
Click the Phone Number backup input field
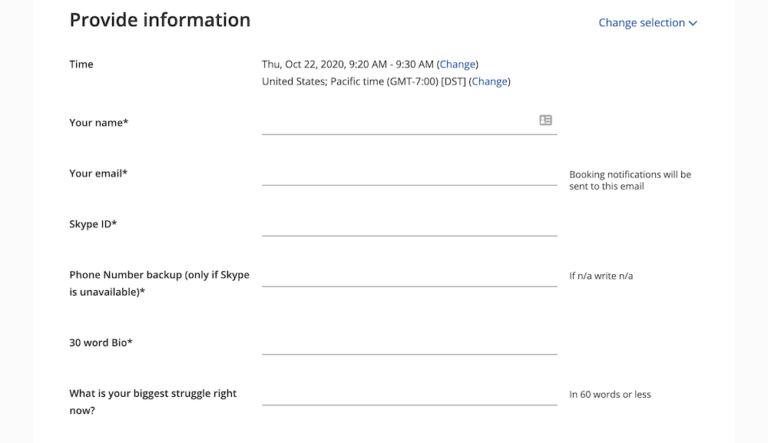(409, 275)
